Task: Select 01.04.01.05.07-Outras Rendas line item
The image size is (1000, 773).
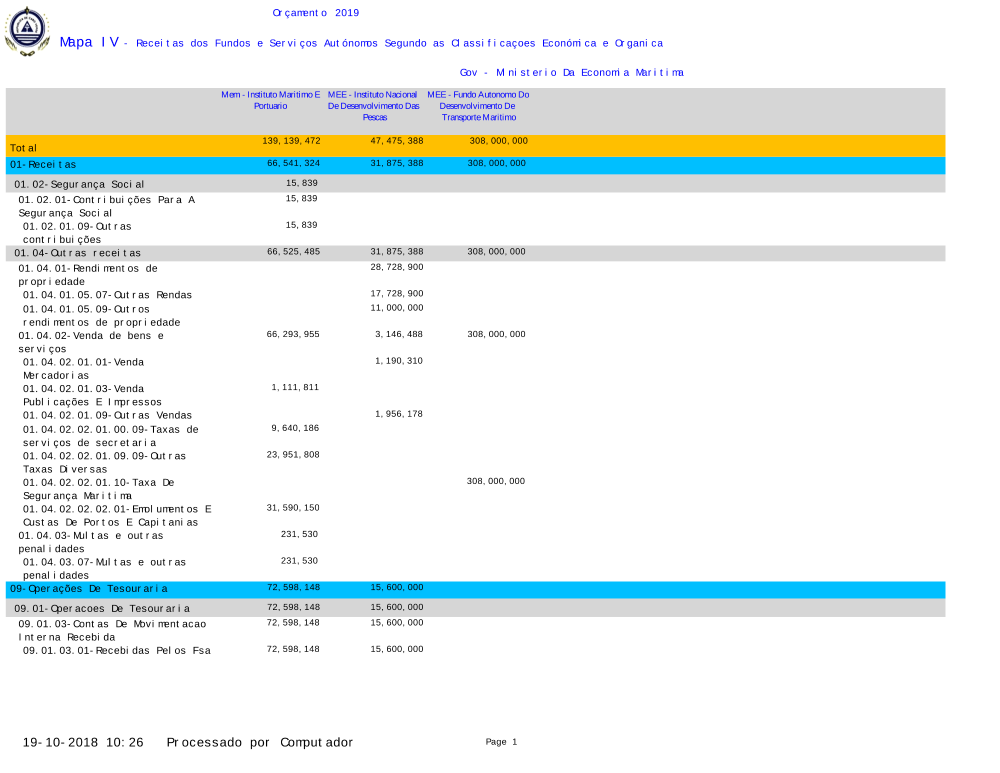Action: (107, 295)
